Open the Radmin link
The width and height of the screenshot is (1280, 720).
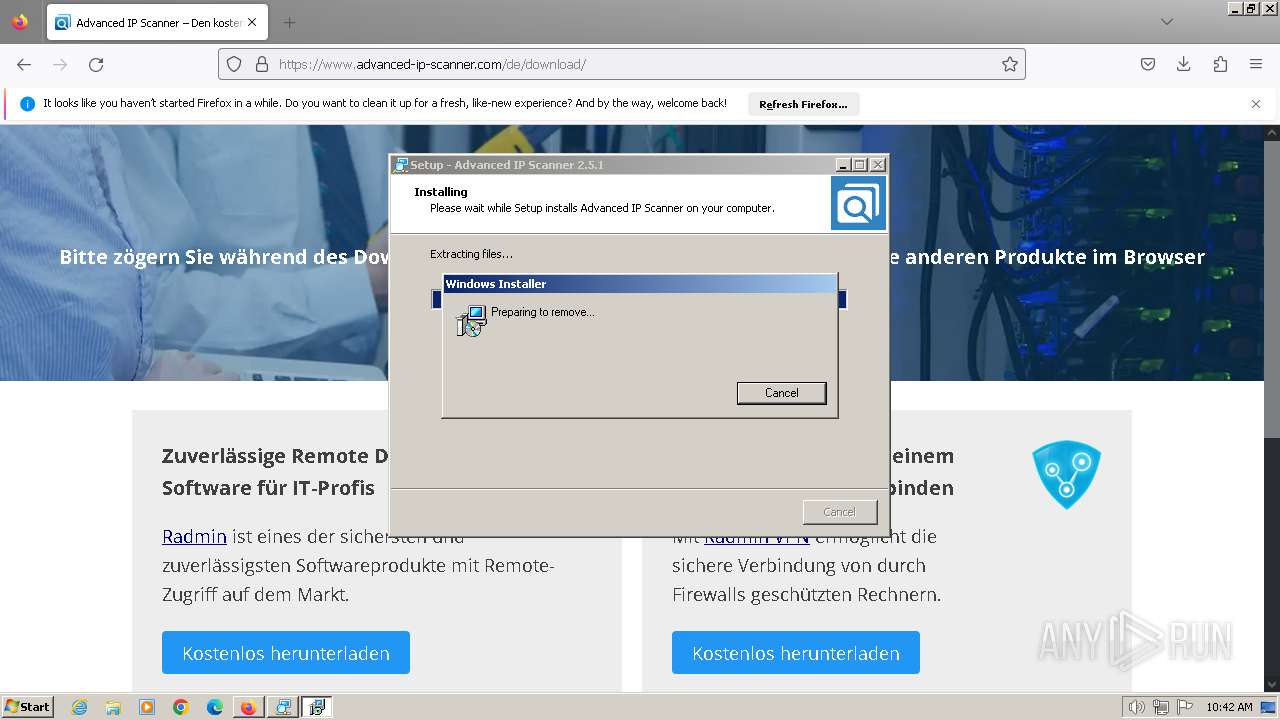click(x=194, y=537)
